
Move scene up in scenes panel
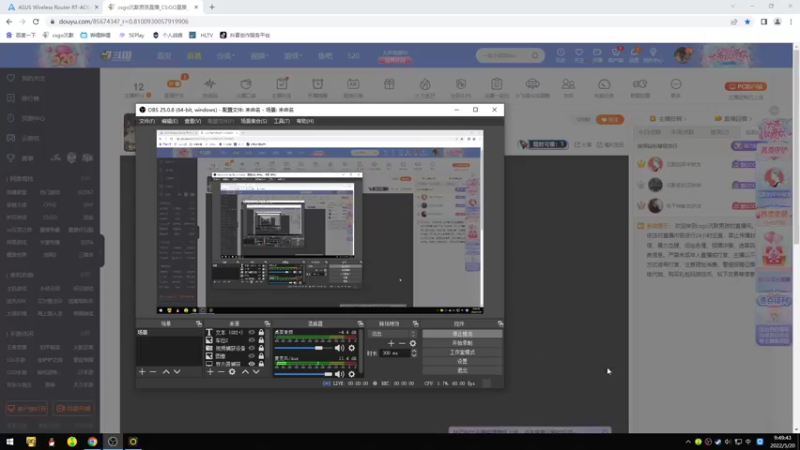(166, 372)
